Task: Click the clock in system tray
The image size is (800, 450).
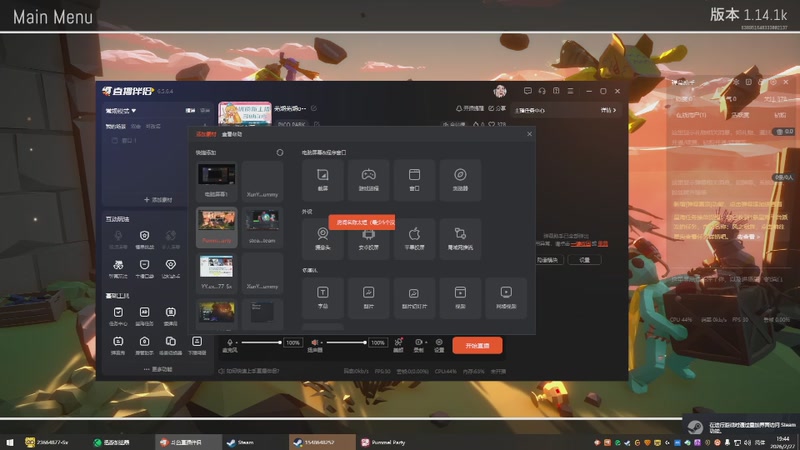Action: coord(782,442)
